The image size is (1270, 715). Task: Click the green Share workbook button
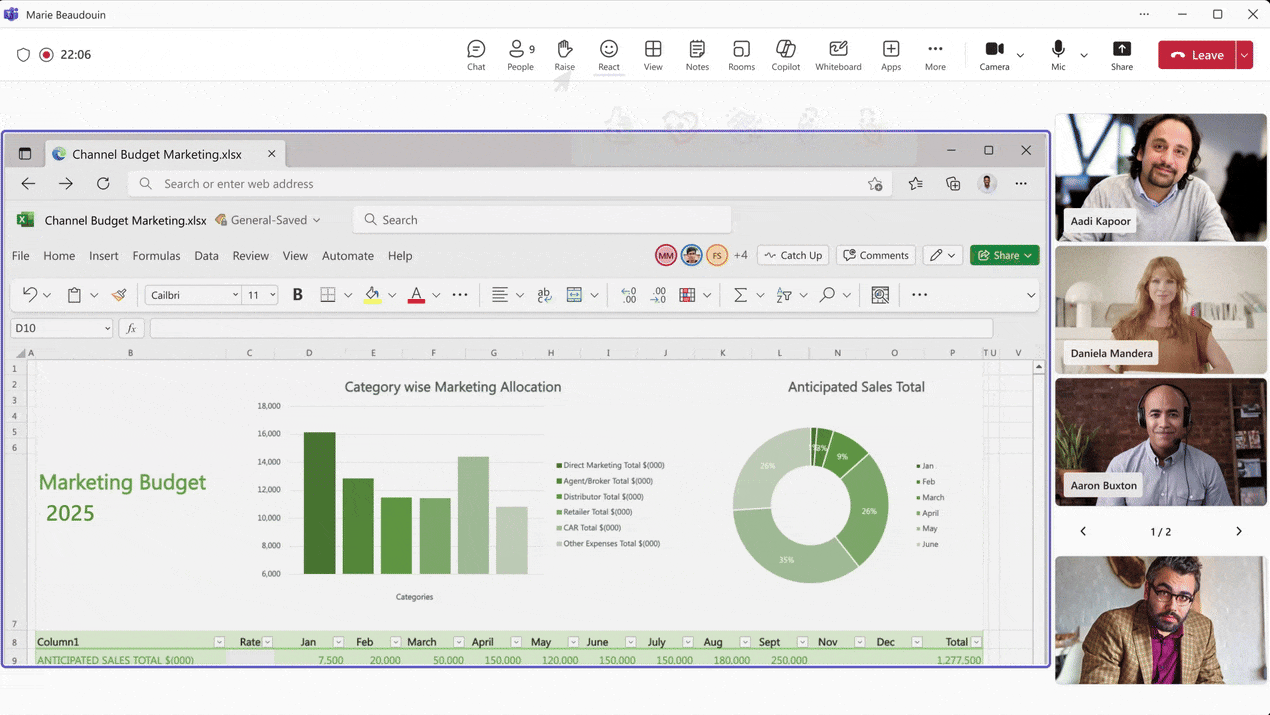[x=1005, y=255]
